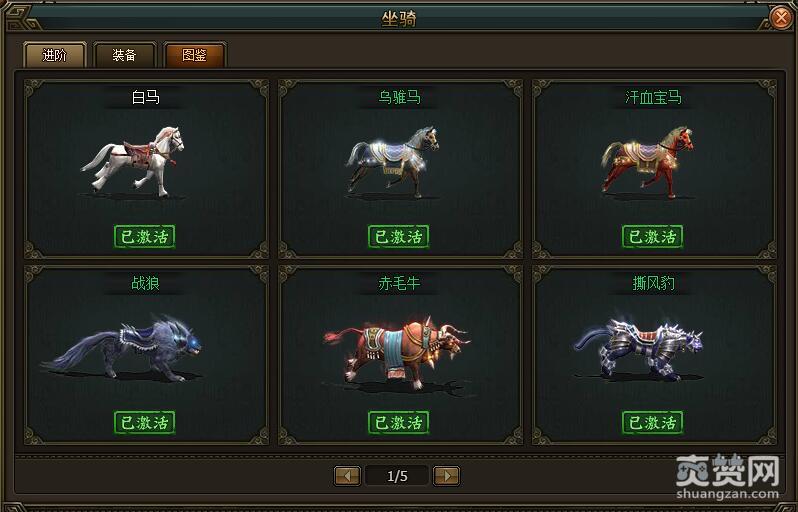This screenshot has height=512, width=798.
Task: Go to the previous page arrow
Action: coord(348,476)
